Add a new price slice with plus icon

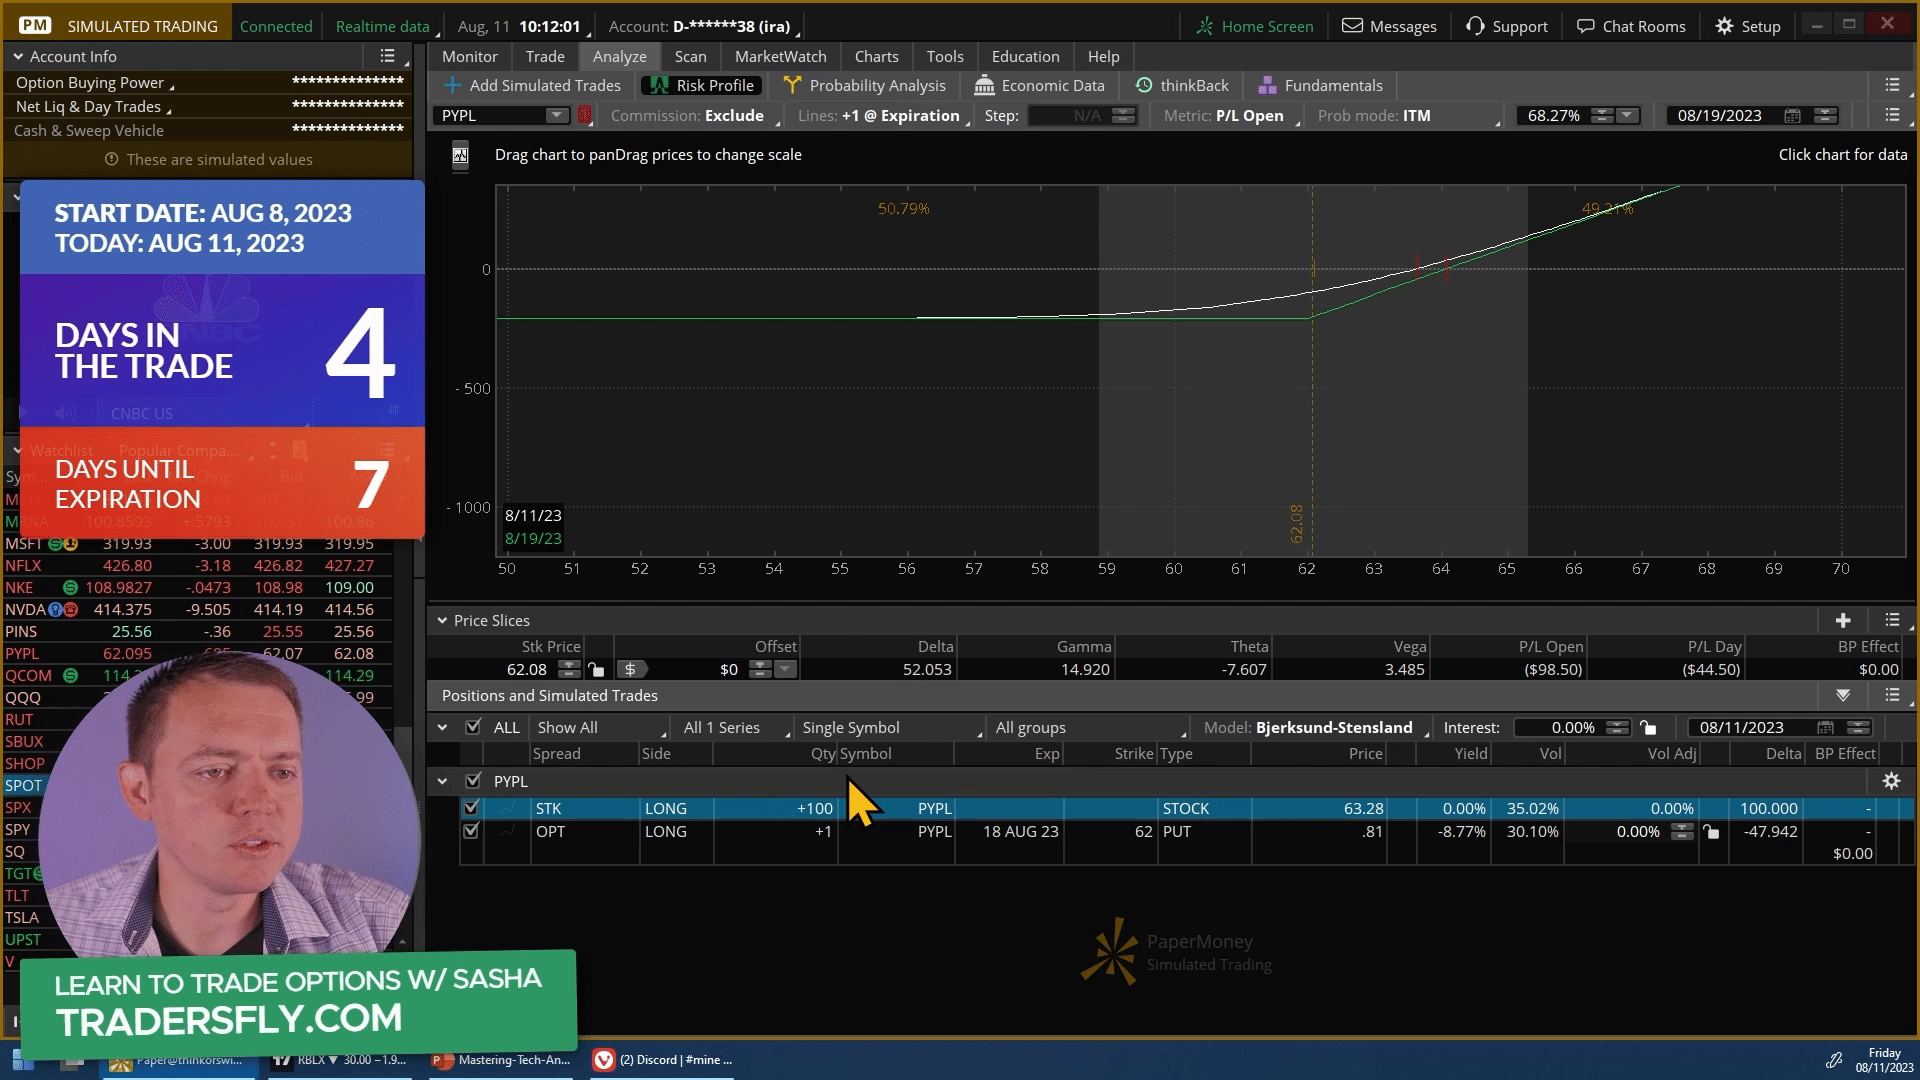point(1843,621)
